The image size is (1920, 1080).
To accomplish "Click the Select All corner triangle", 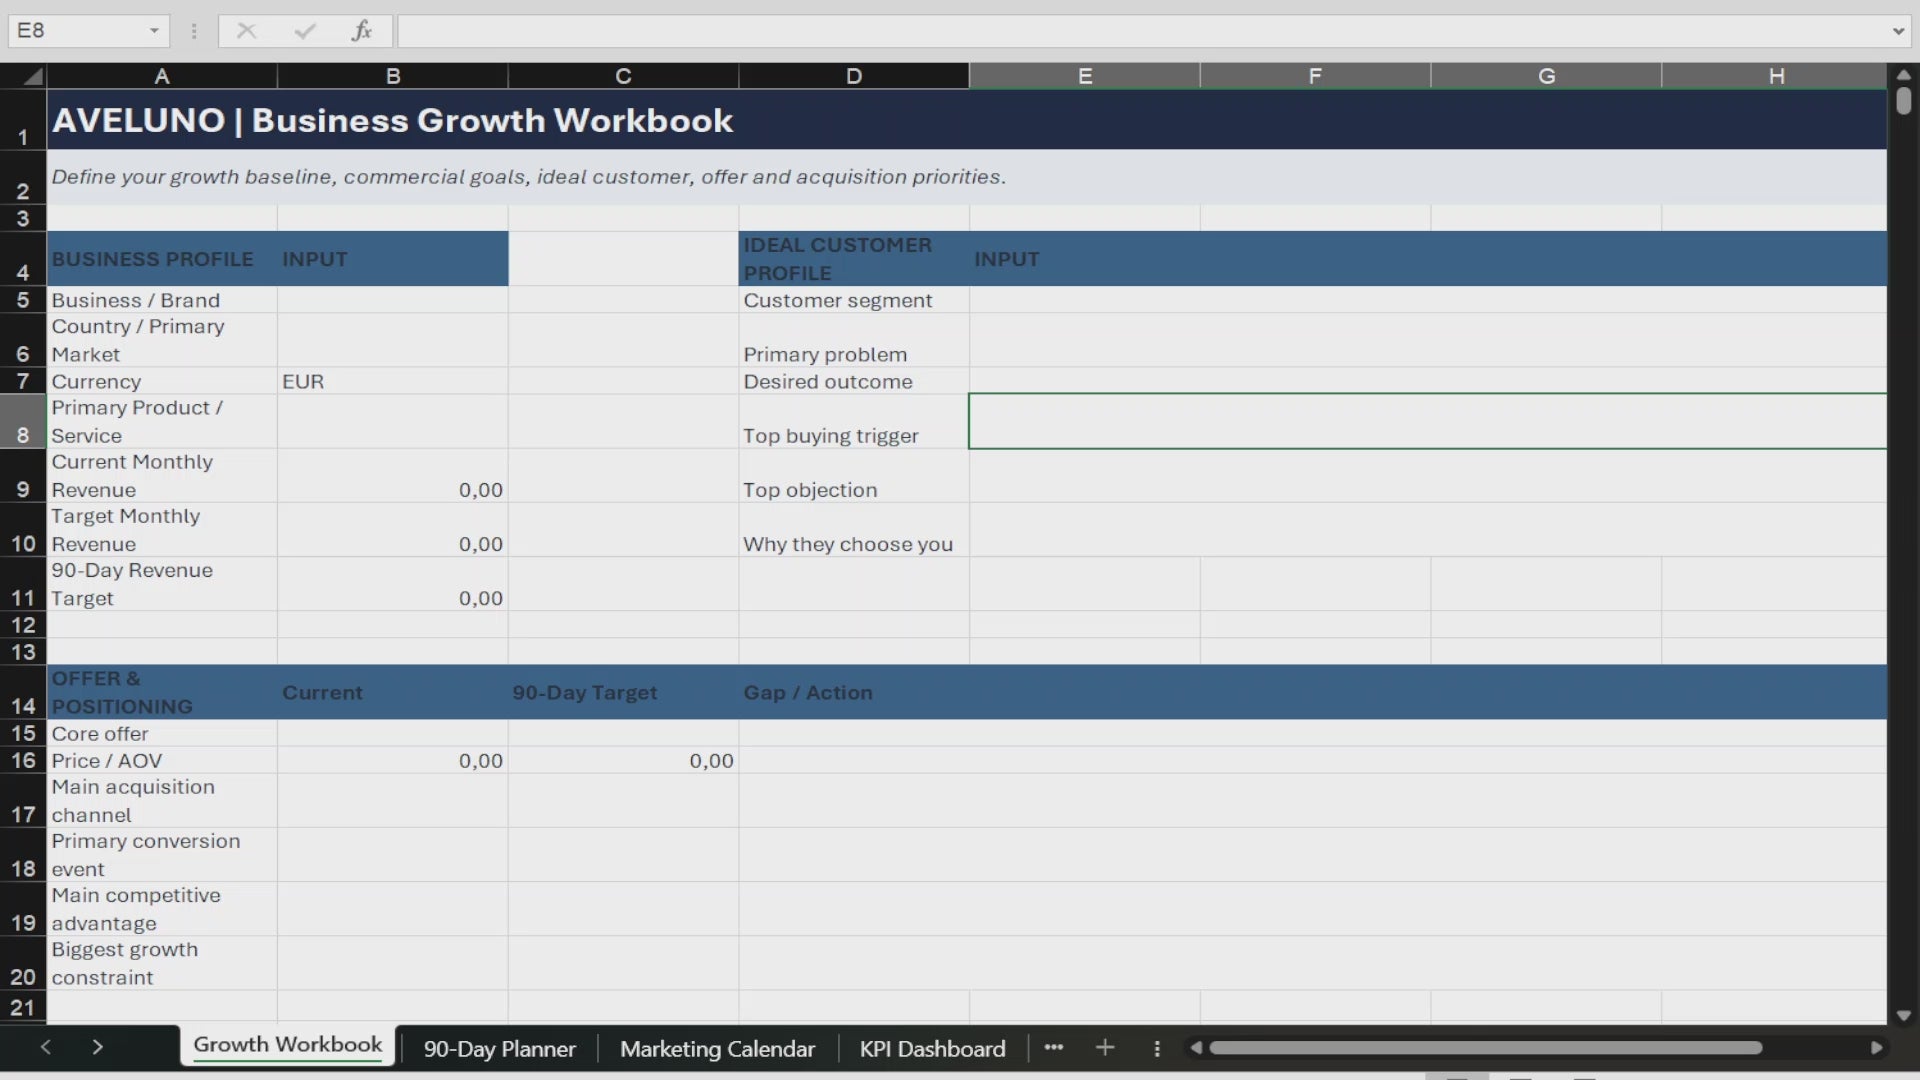I will coord(33,76).
